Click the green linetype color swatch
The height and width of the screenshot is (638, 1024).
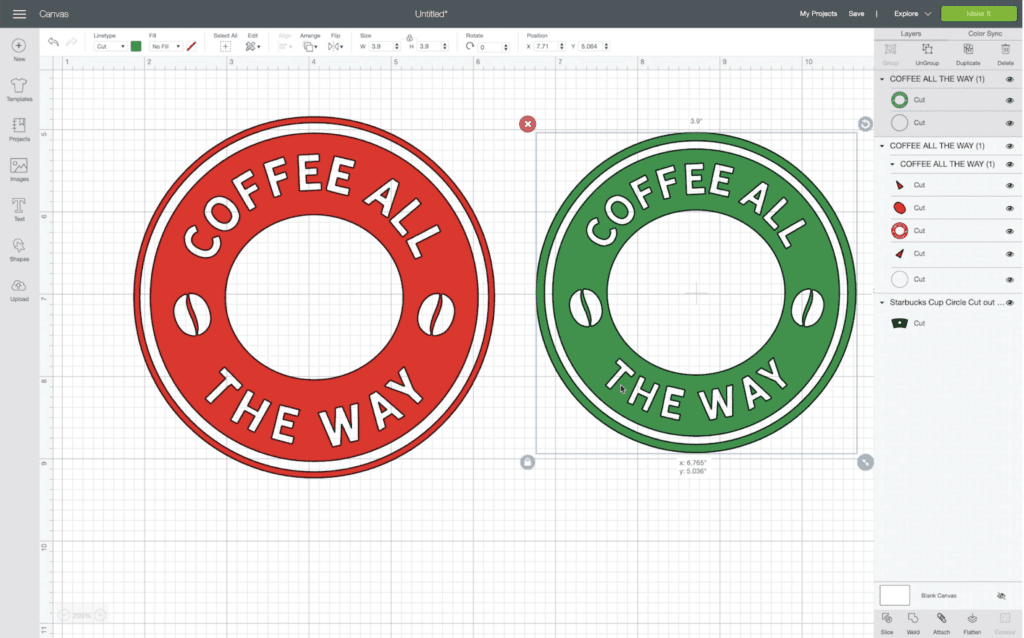[136, 46]
